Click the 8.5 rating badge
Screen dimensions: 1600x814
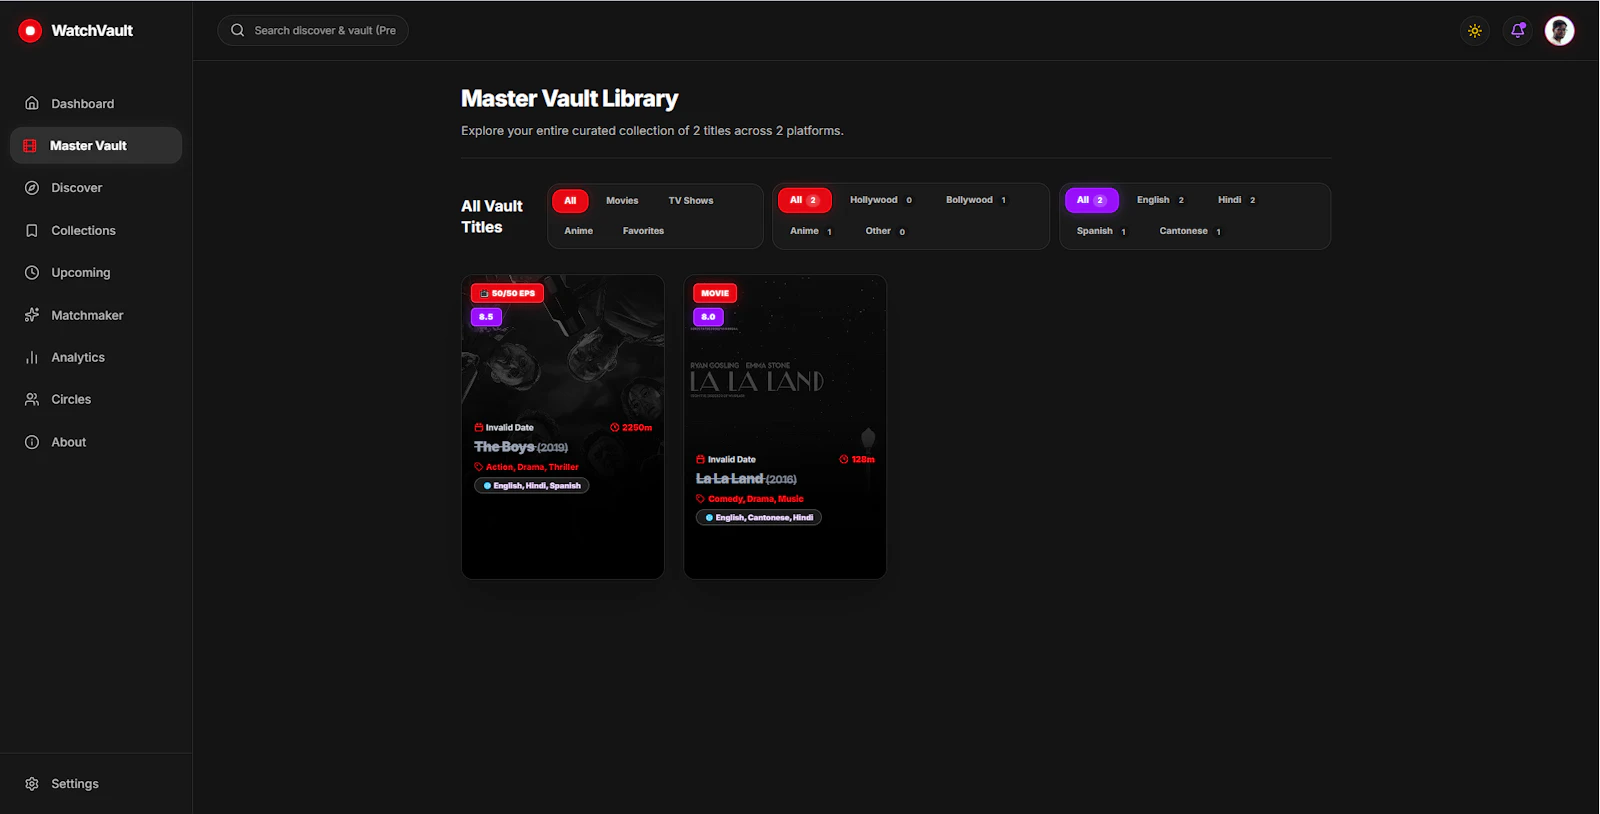486,317
